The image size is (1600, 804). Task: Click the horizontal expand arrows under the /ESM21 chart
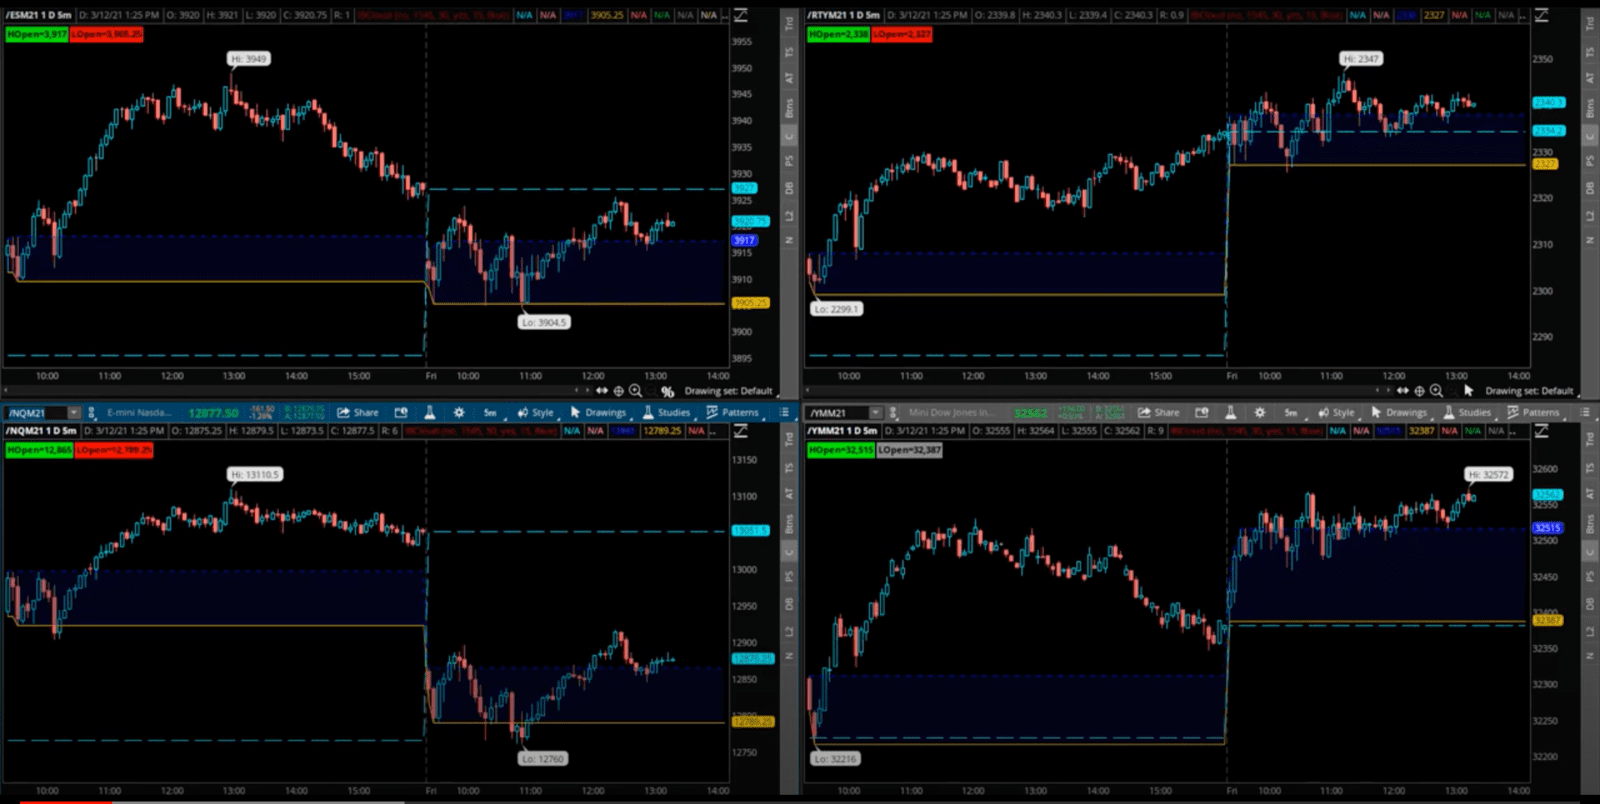point(602,391)
